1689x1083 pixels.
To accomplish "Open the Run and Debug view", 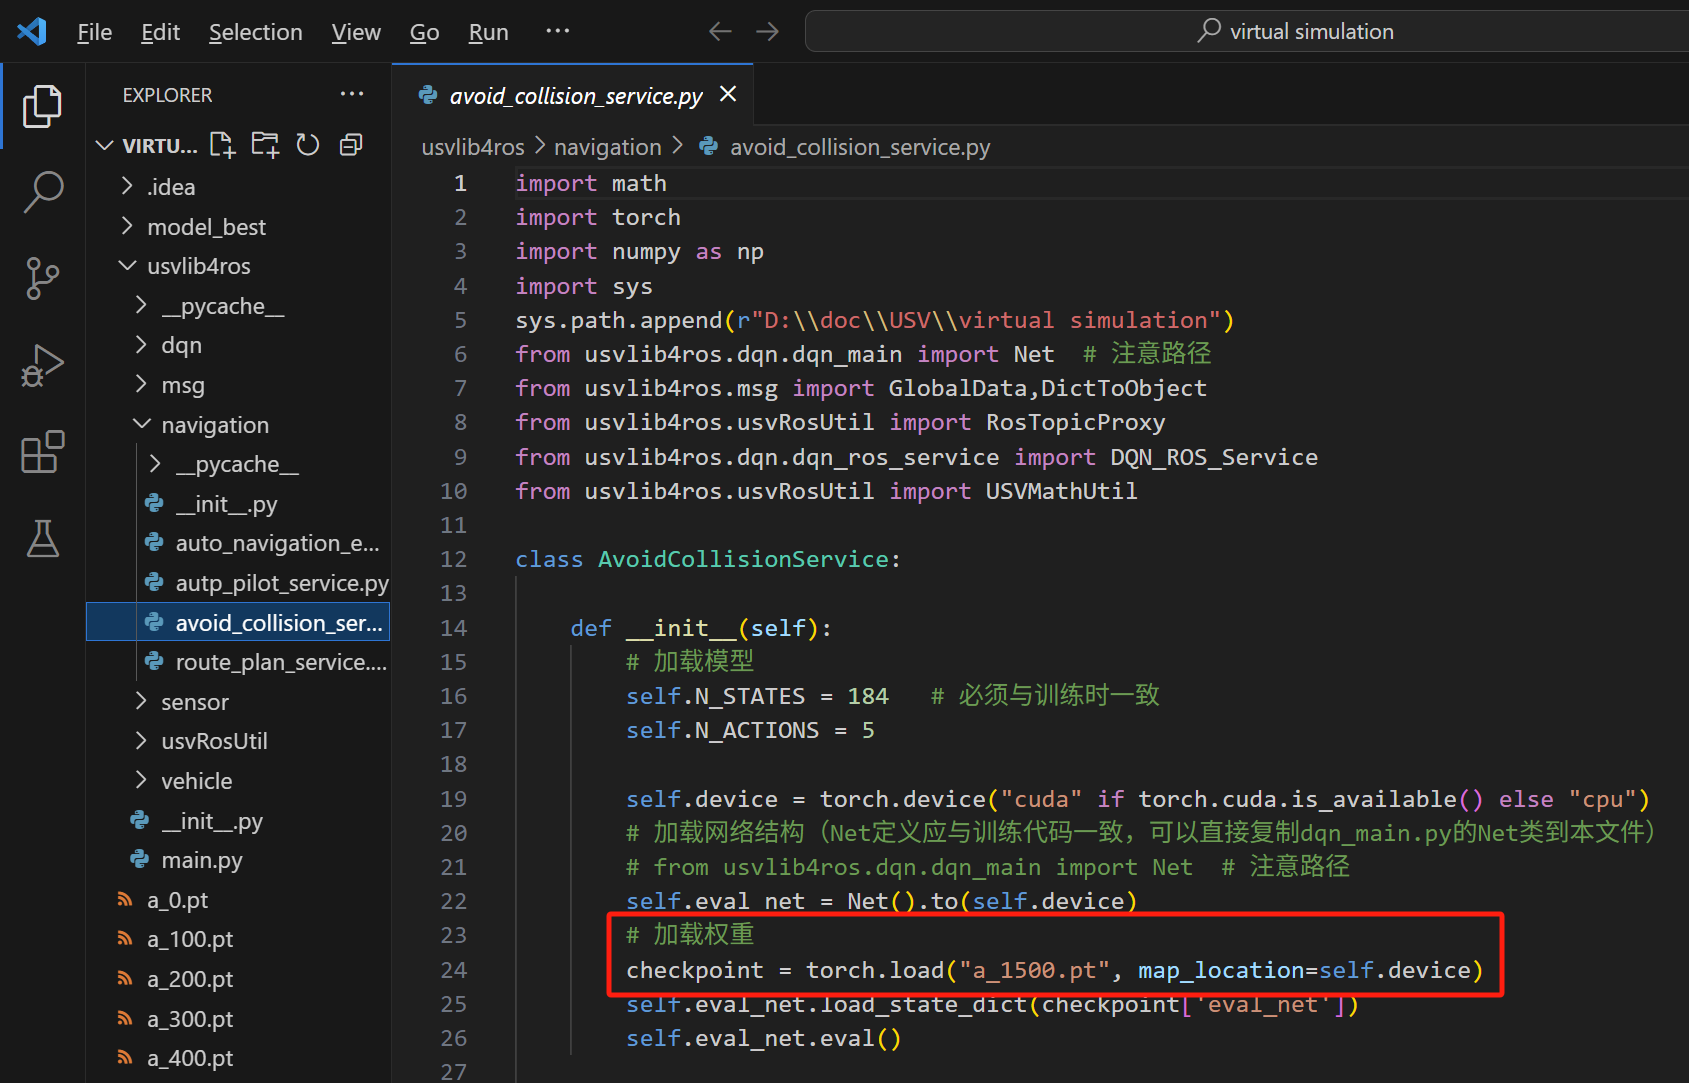I will pyautogui.click(x=42, y=365).
